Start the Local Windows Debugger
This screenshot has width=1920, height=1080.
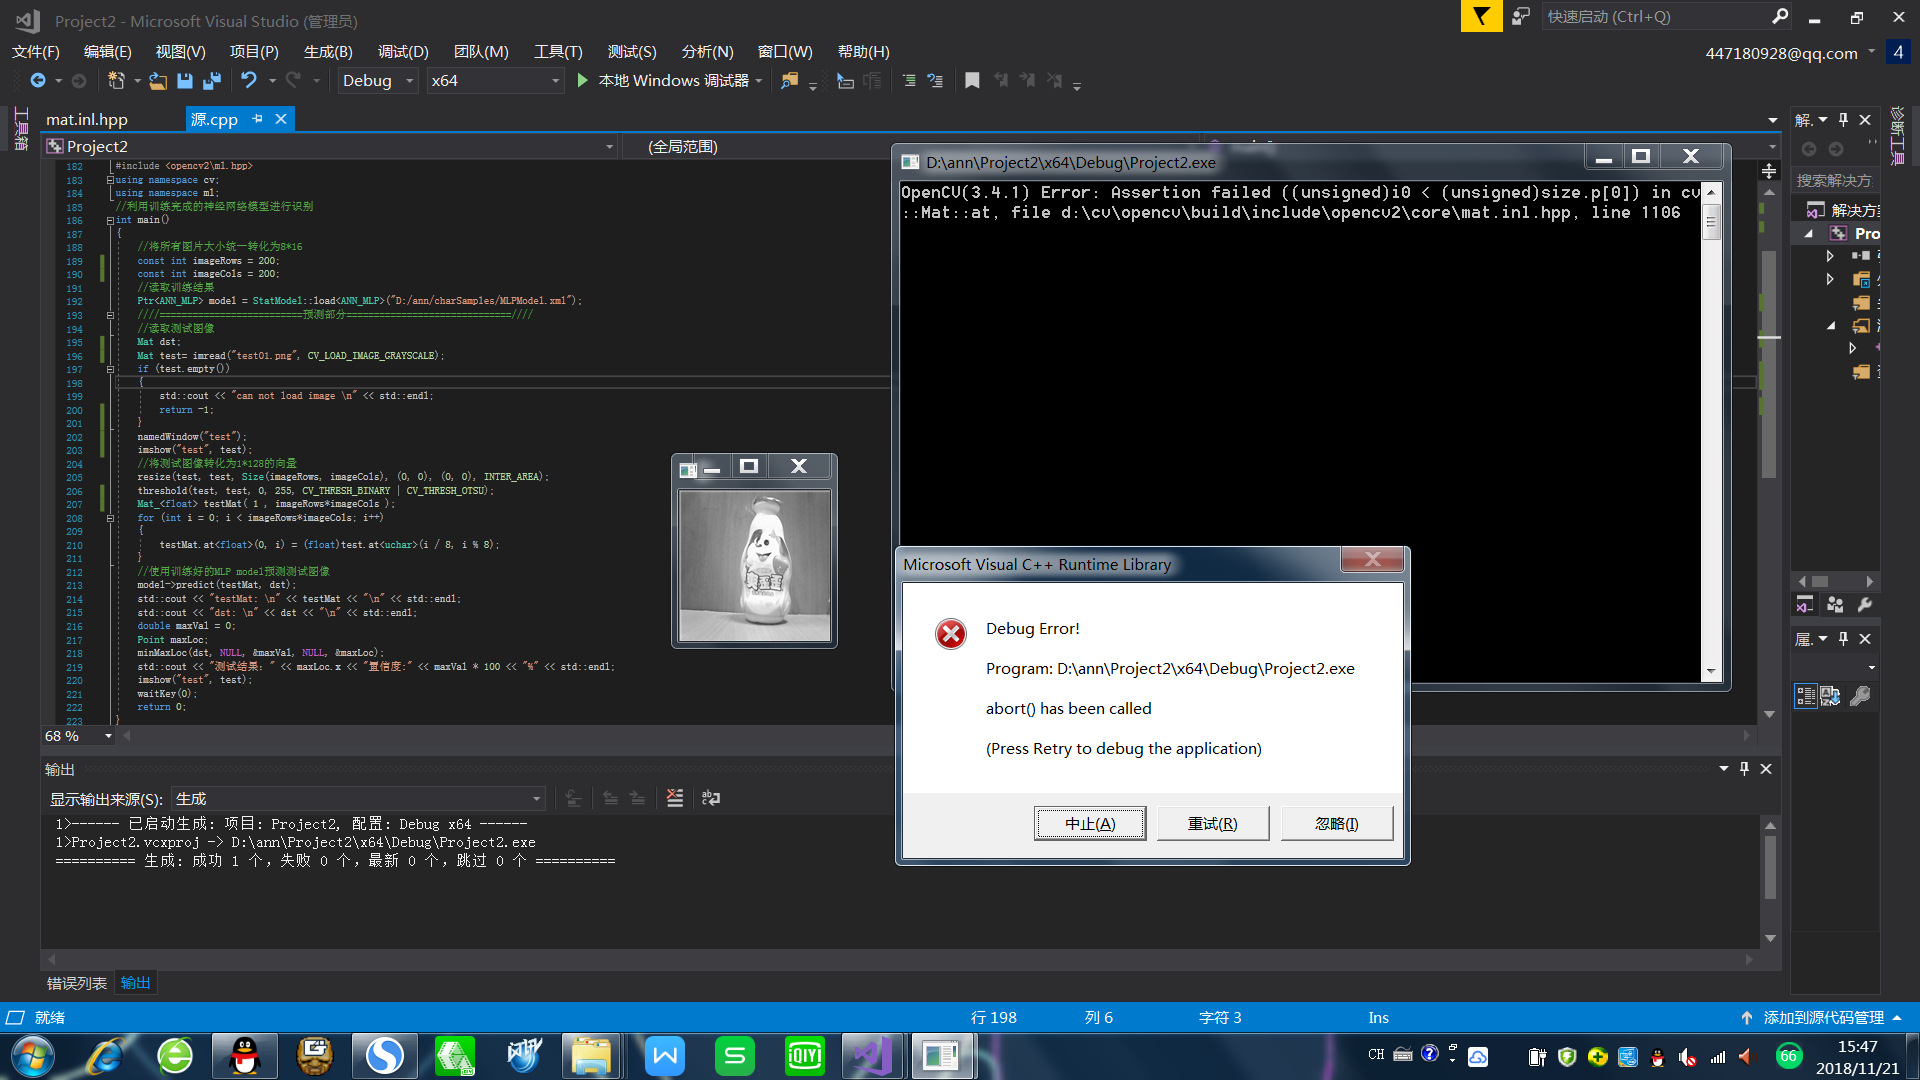(583, 80)
